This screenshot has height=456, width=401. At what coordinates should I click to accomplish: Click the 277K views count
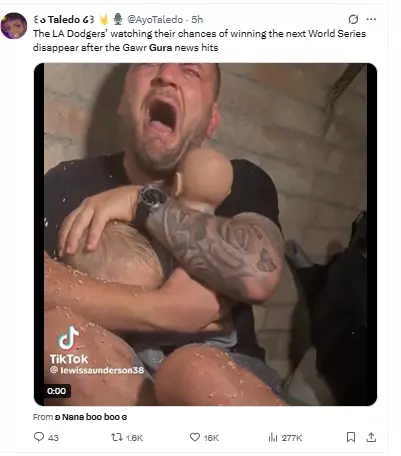click(292, 438)
